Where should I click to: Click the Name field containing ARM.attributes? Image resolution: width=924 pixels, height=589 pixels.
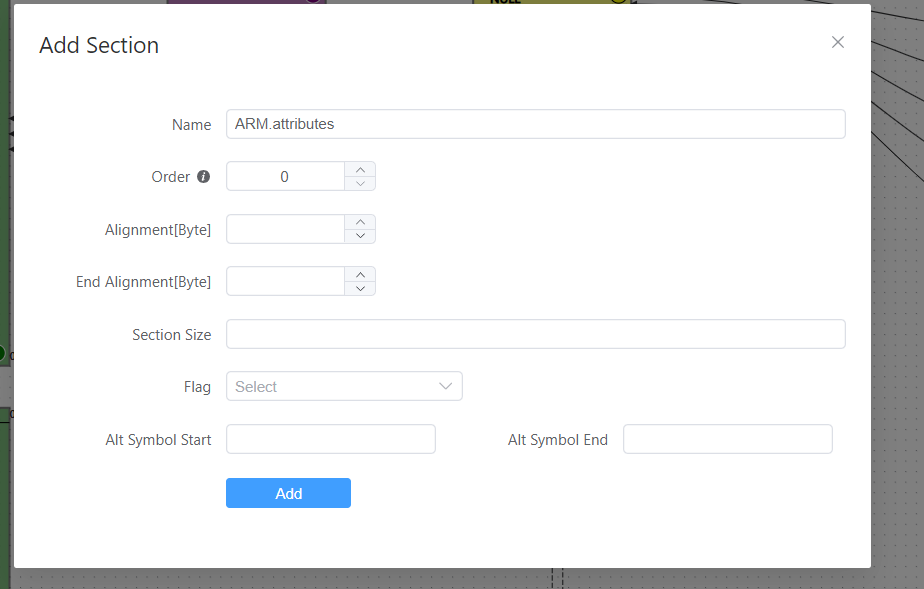click(x=535, y=124)
